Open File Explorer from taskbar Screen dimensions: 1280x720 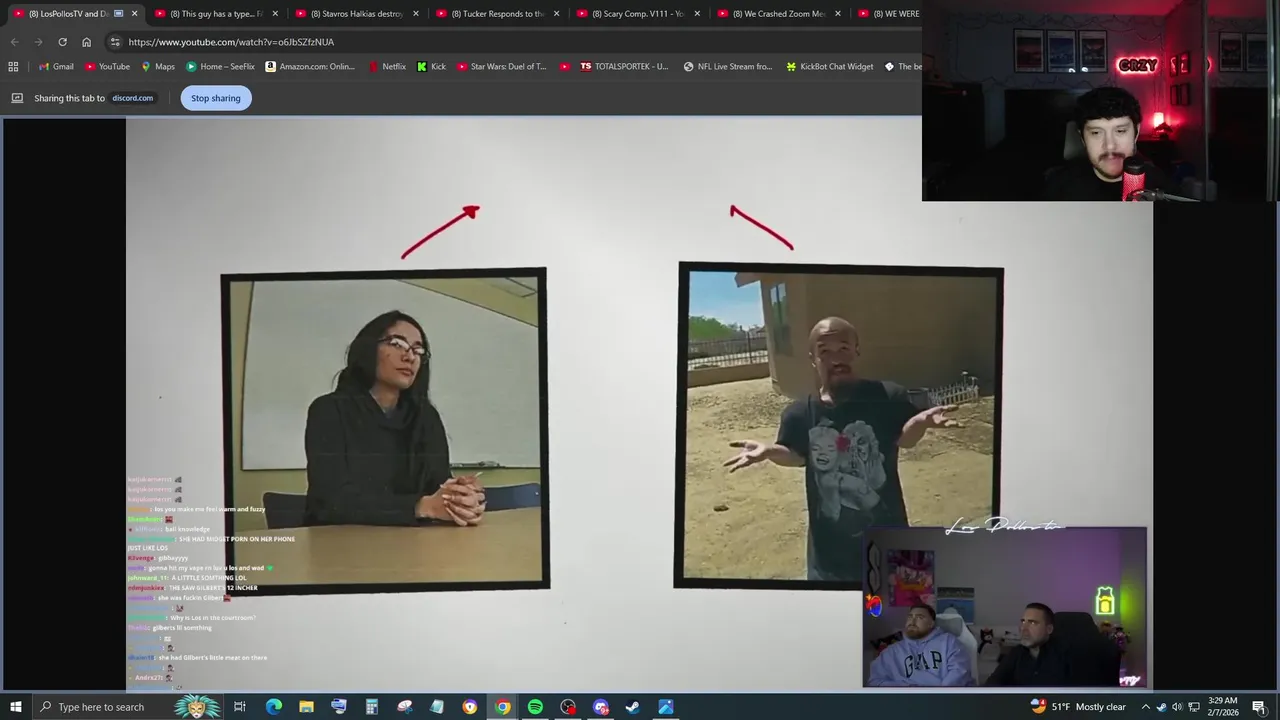306,707
